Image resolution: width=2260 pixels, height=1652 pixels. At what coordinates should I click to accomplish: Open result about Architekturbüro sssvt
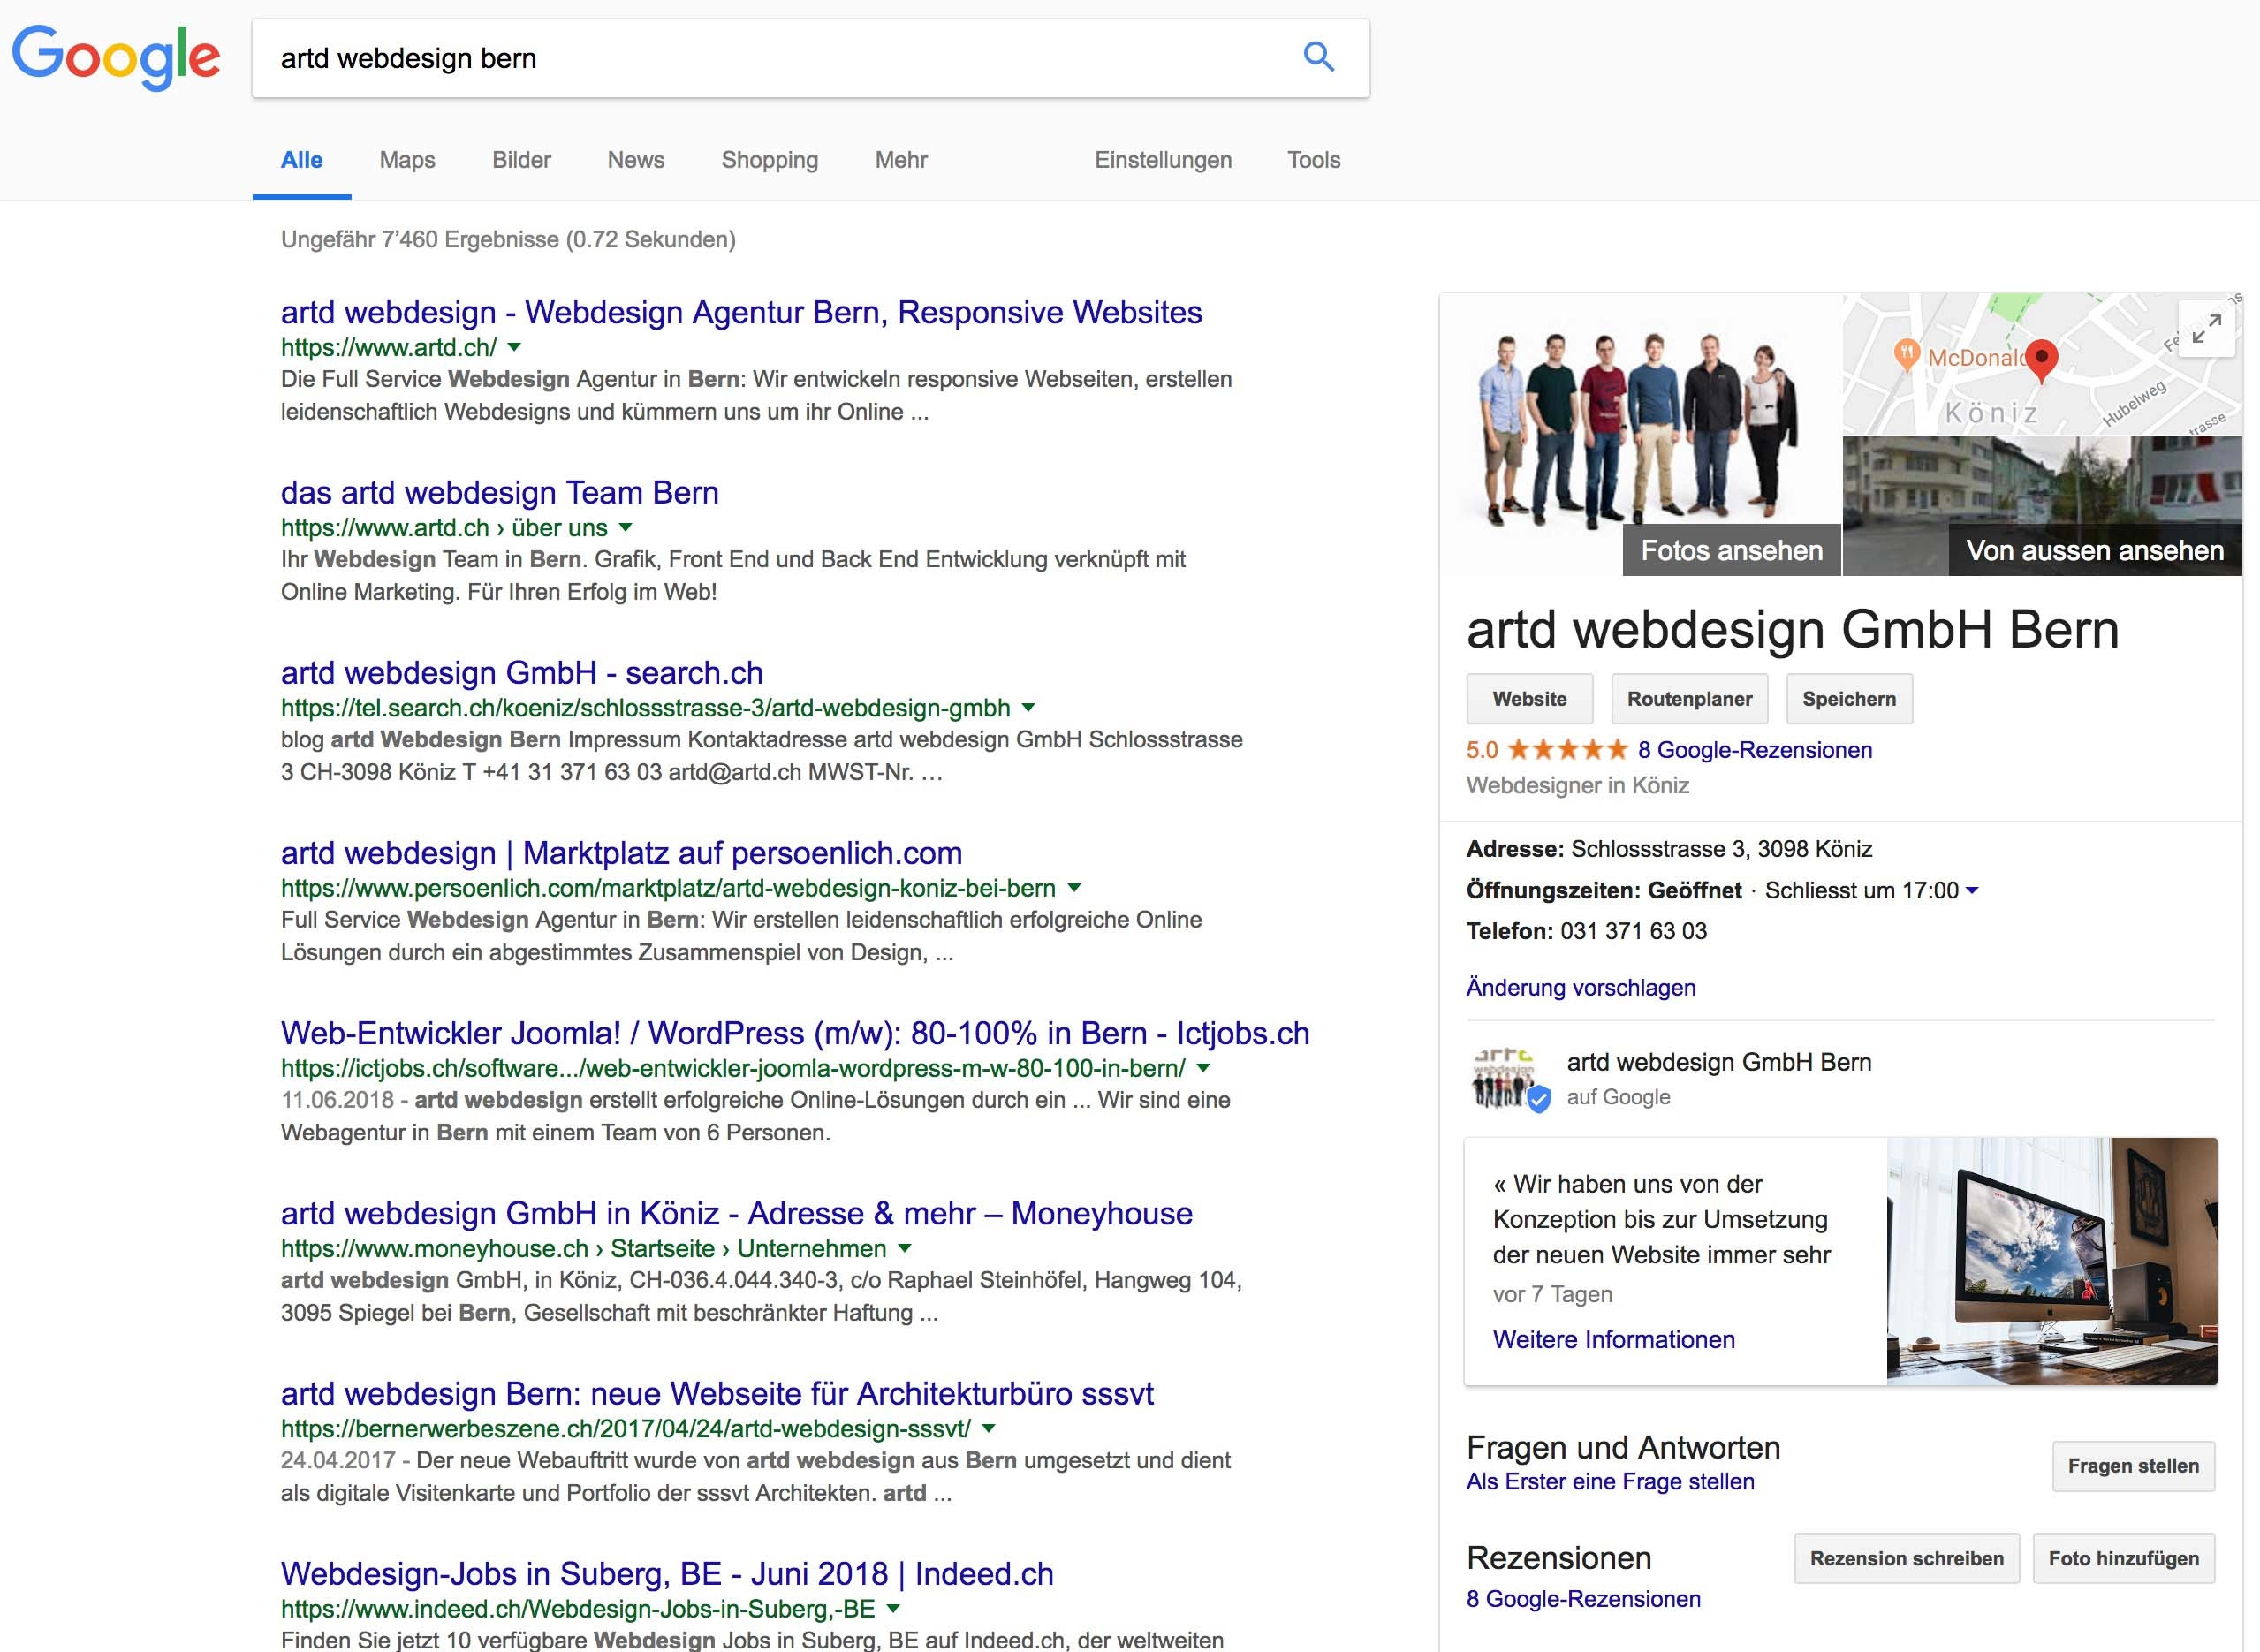tap(717, 1392)
